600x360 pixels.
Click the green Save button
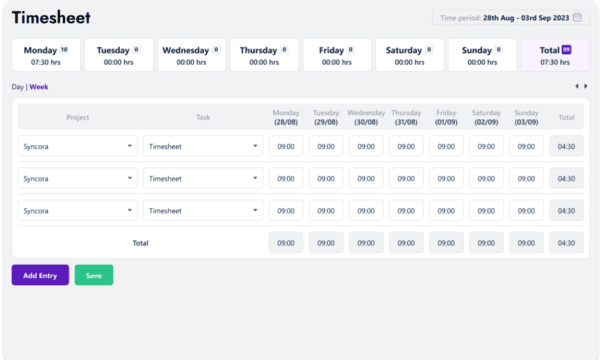(x=94, y=275)
